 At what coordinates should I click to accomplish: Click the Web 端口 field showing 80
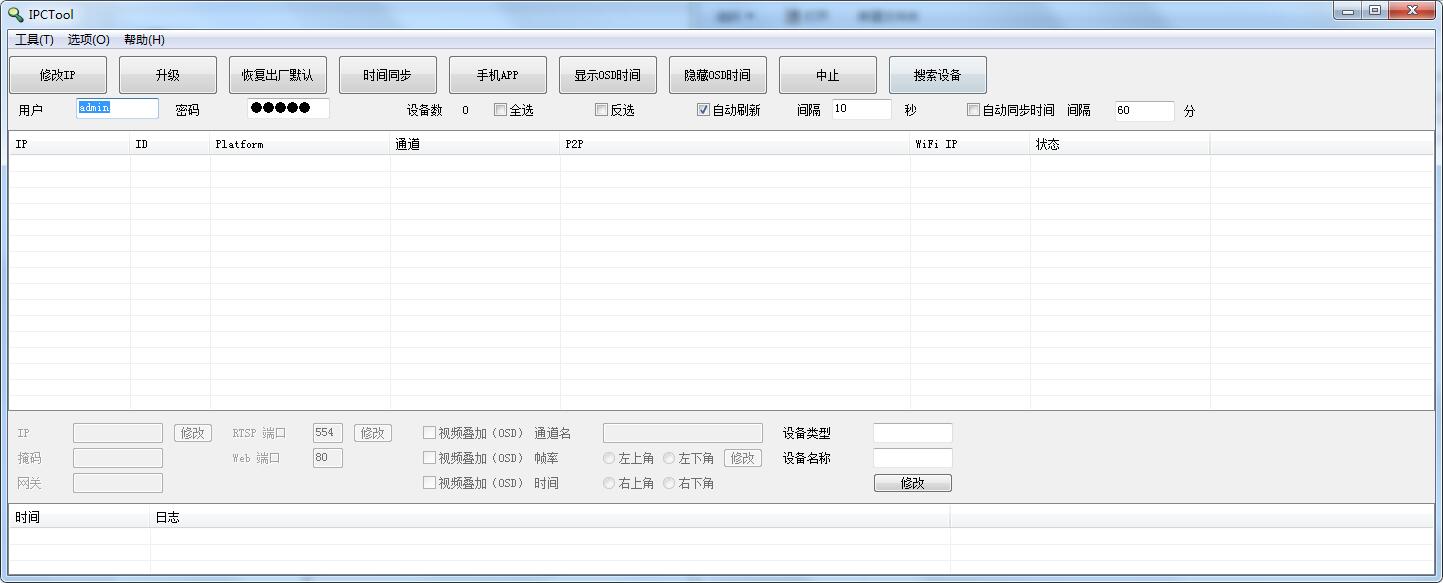pyautogui.click(x=328, y=458)
